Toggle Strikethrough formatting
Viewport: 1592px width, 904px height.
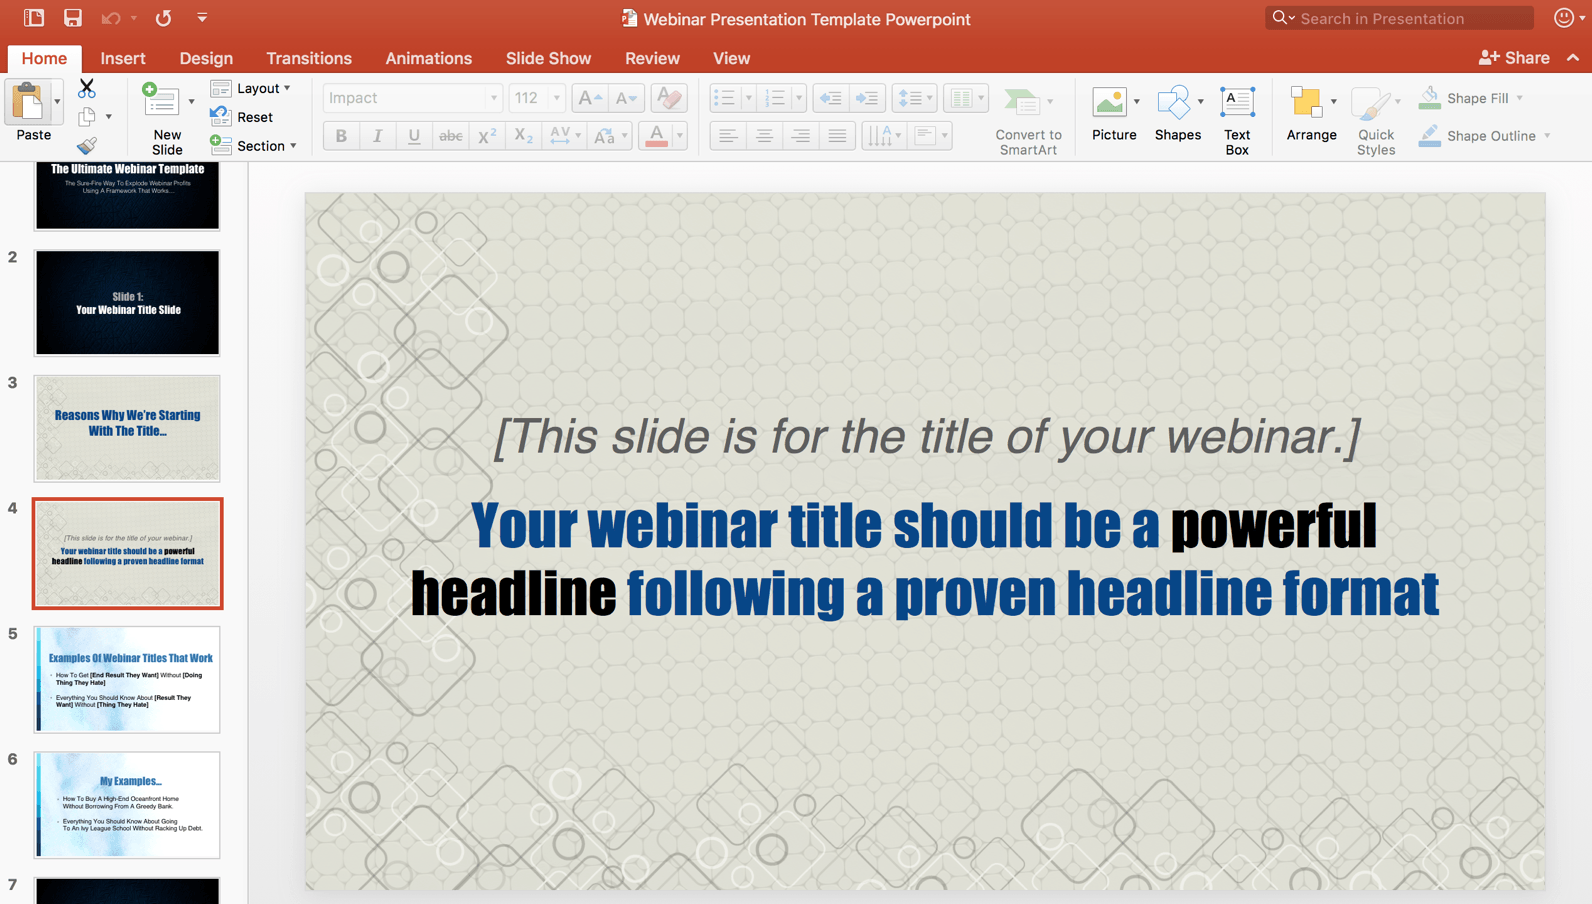click(x=450, y=136)
